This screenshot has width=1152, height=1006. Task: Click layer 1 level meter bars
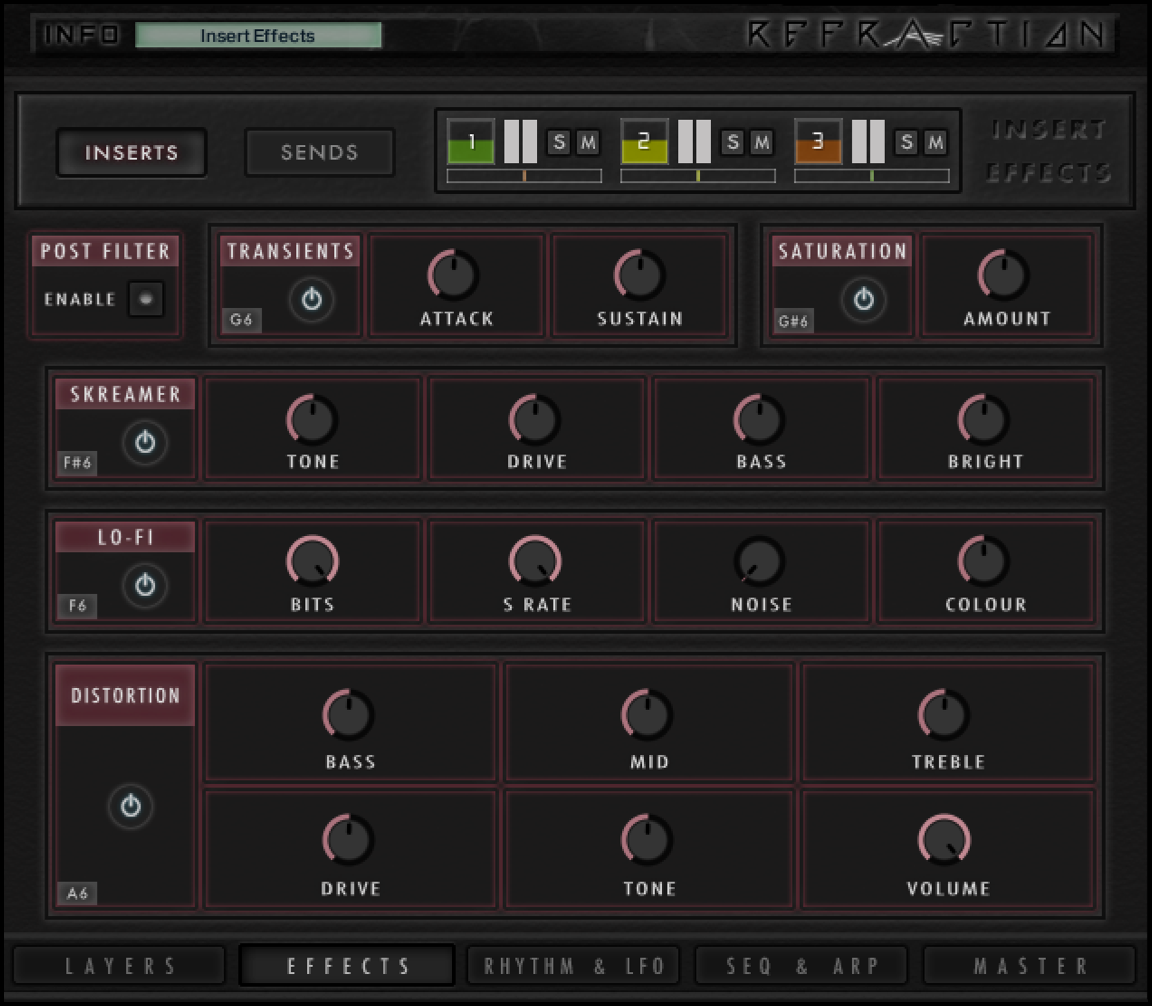click(521, 141)
